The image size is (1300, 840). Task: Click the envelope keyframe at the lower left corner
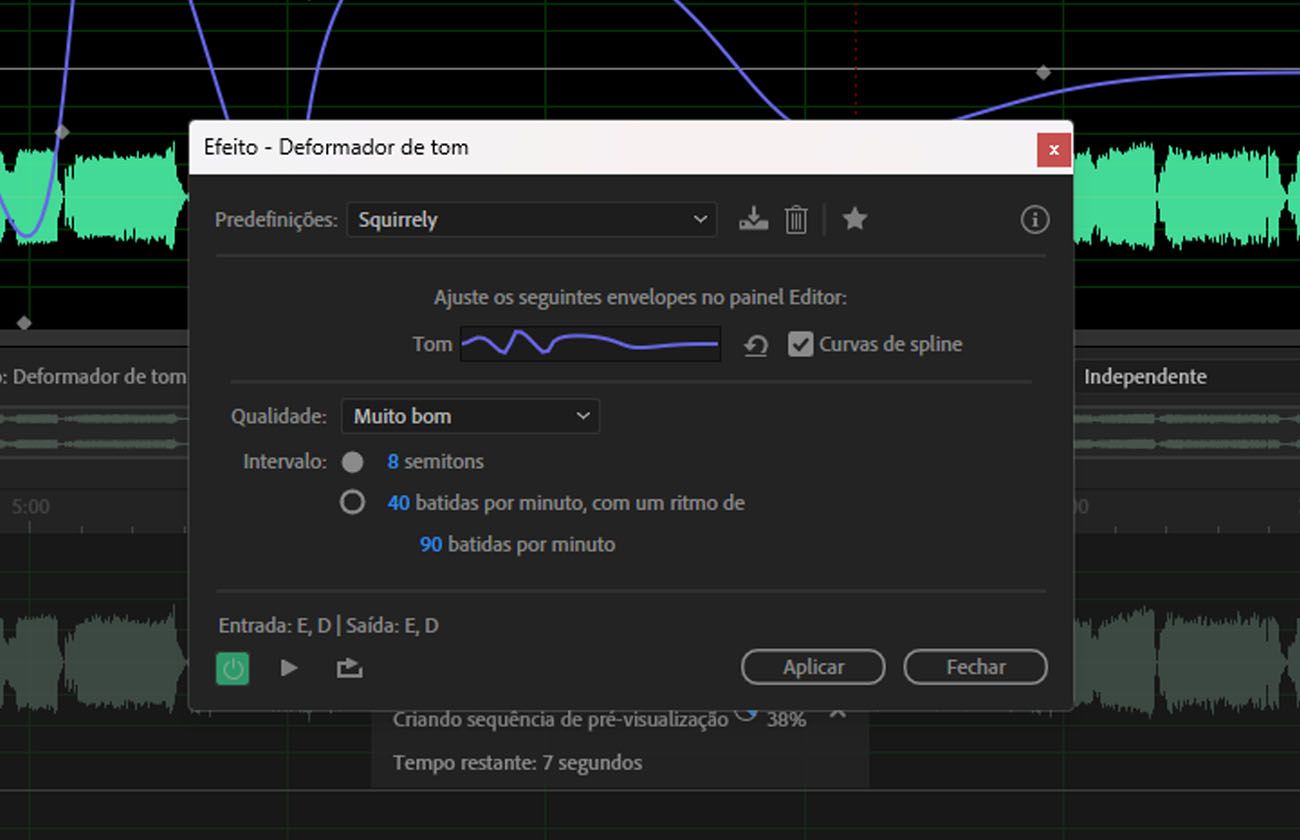pos(24,323)
